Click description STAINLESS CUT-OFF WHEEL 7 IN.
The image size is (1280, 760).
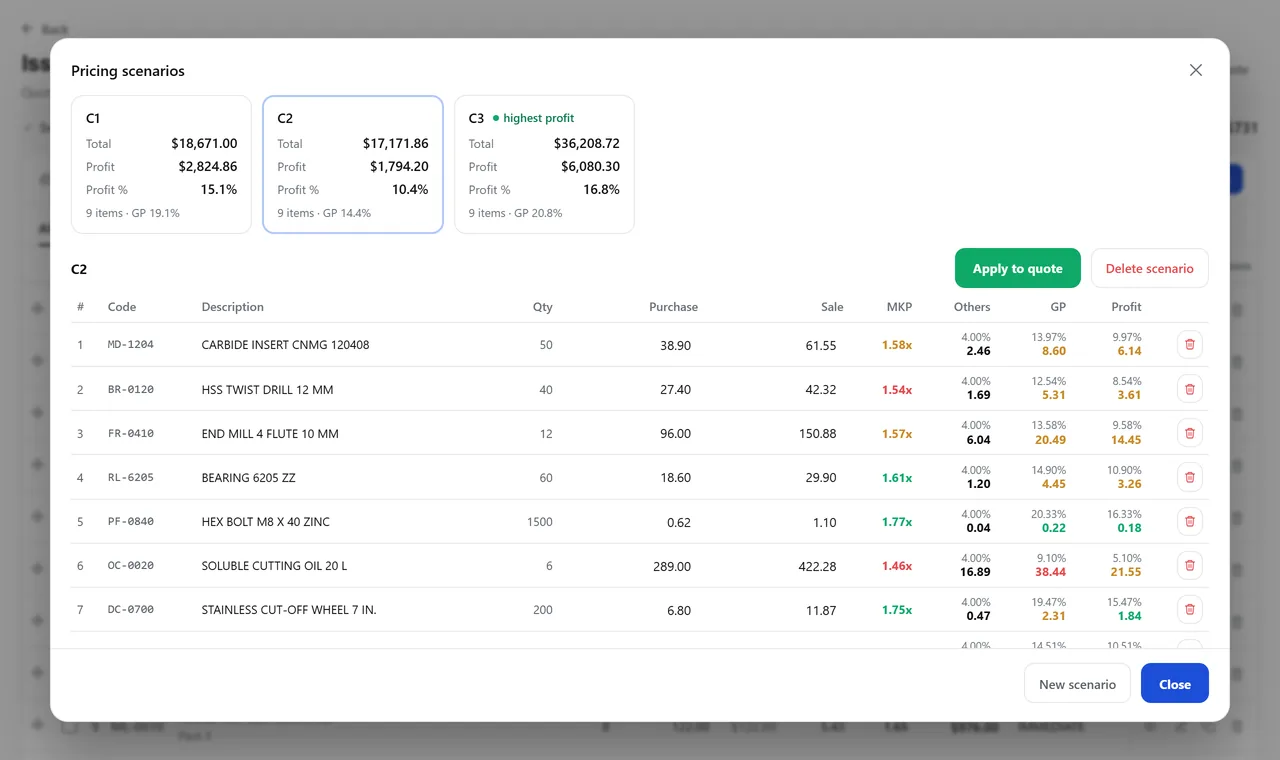pyautogui.click(x=289, y=609)
